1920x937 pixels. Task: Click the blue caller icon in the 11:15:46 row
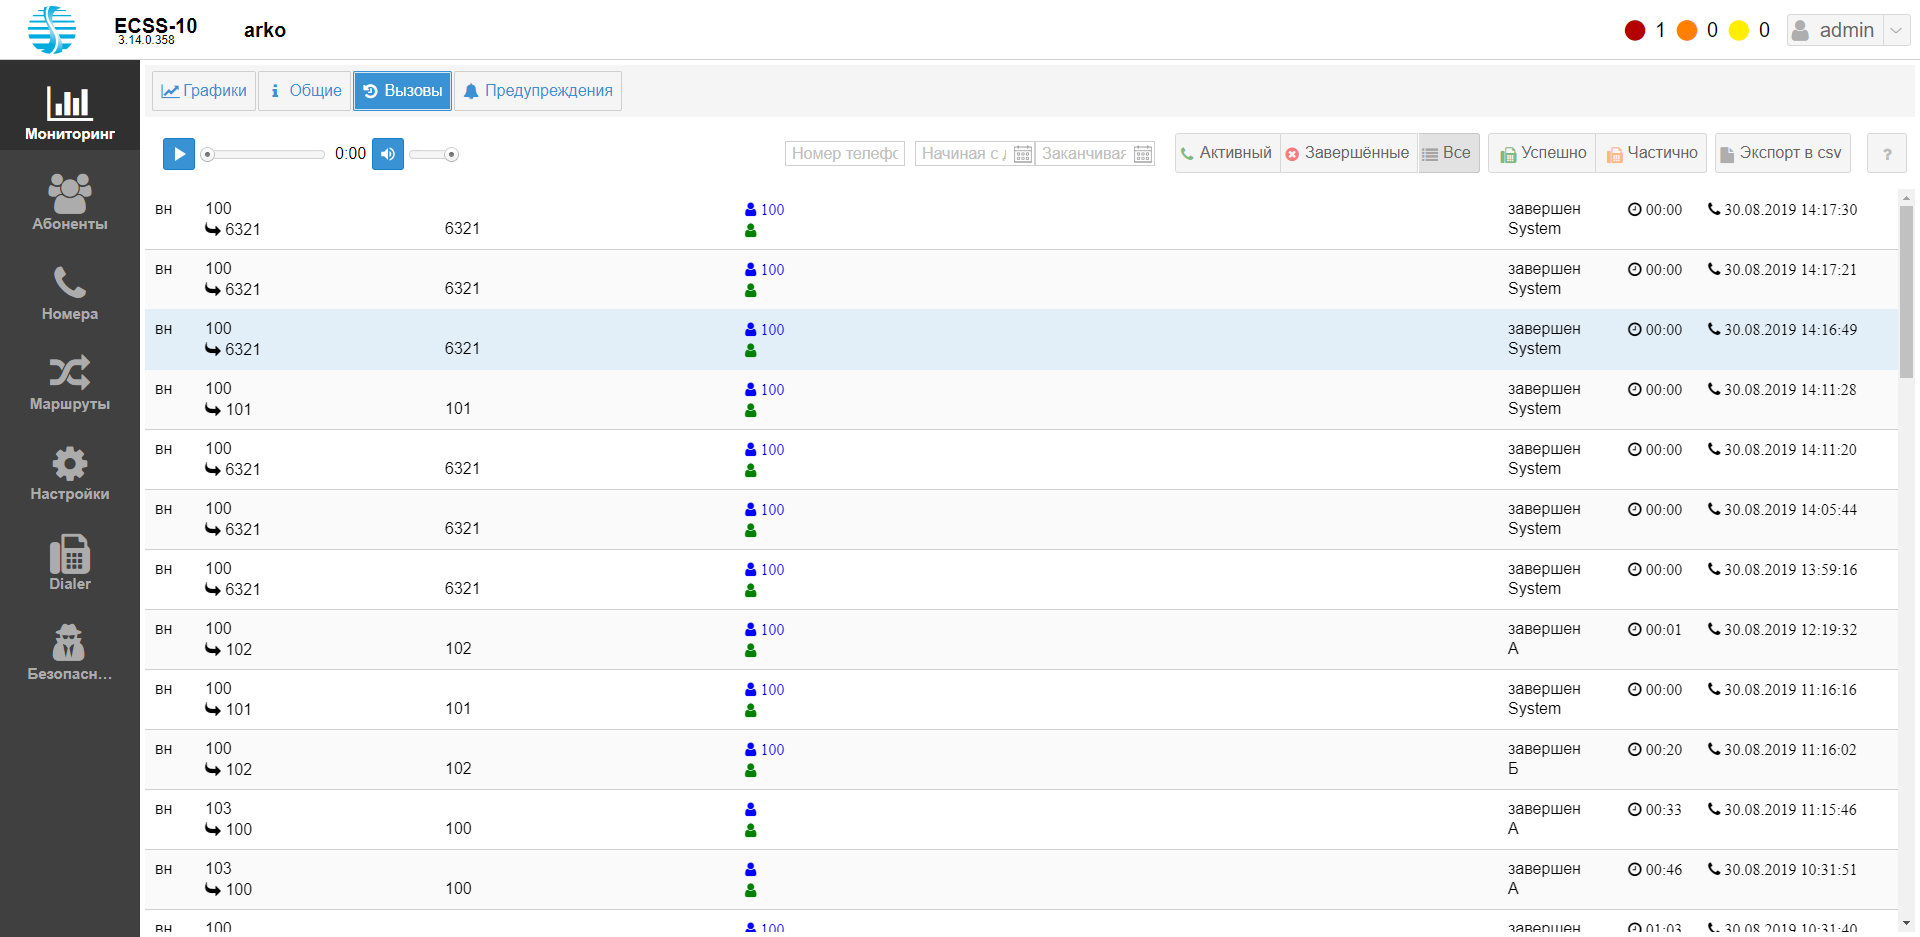coord(751,810)
